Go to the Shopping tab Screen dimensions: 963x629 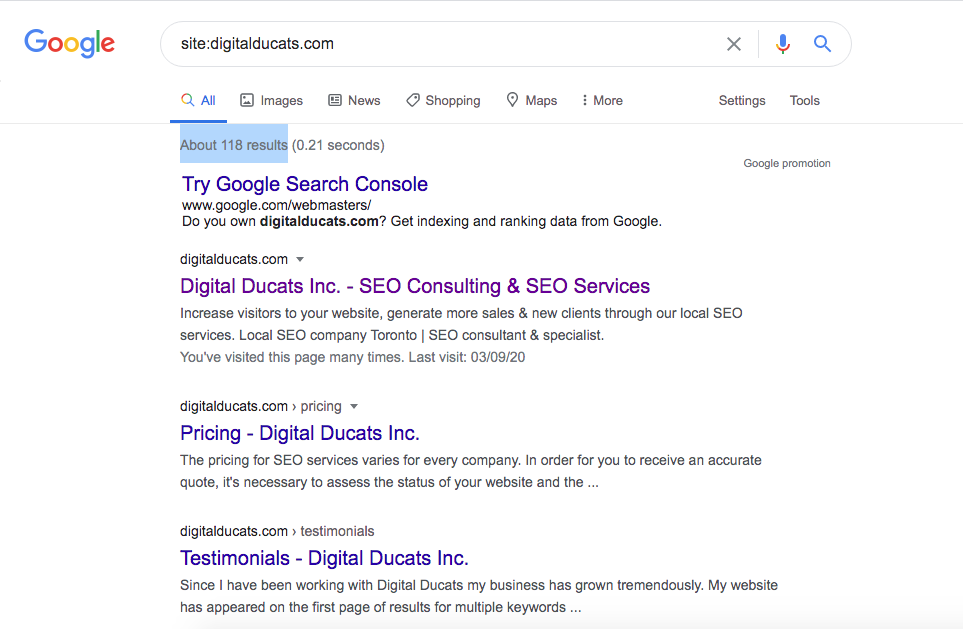pos(443,100)
